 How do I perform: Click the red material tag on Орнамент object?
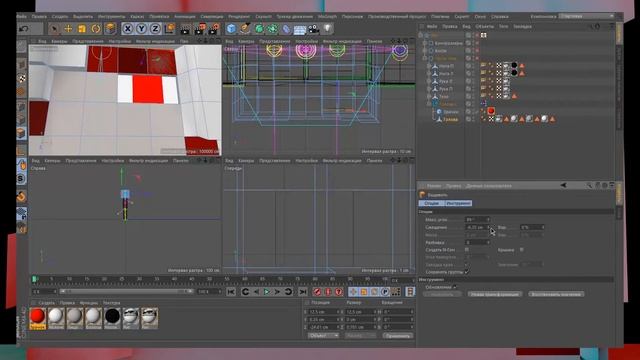(x=491, y=111)
